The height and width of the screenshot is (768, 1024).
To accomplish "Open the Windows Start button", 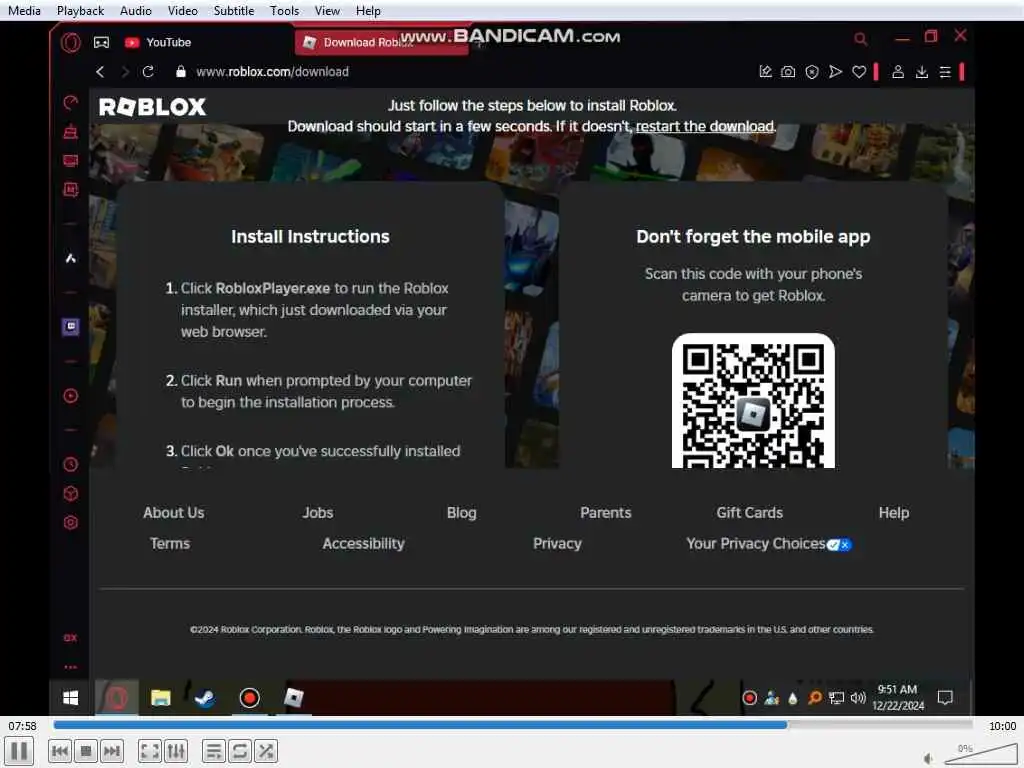I will [x=71, y=697].
